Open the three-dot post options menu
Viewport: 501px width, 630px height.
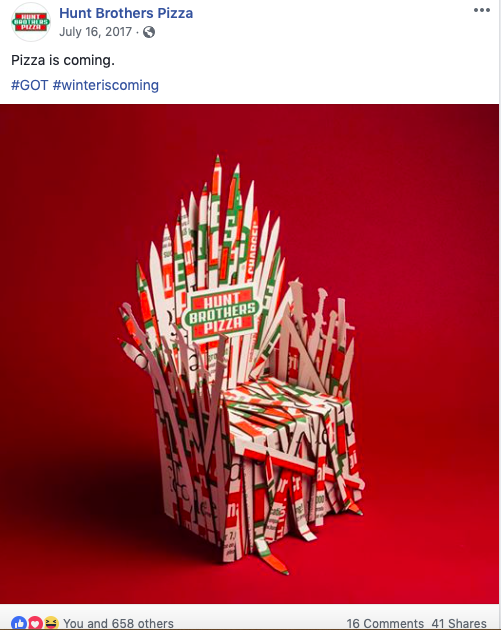pyautogui.click(x=482, y=10)
